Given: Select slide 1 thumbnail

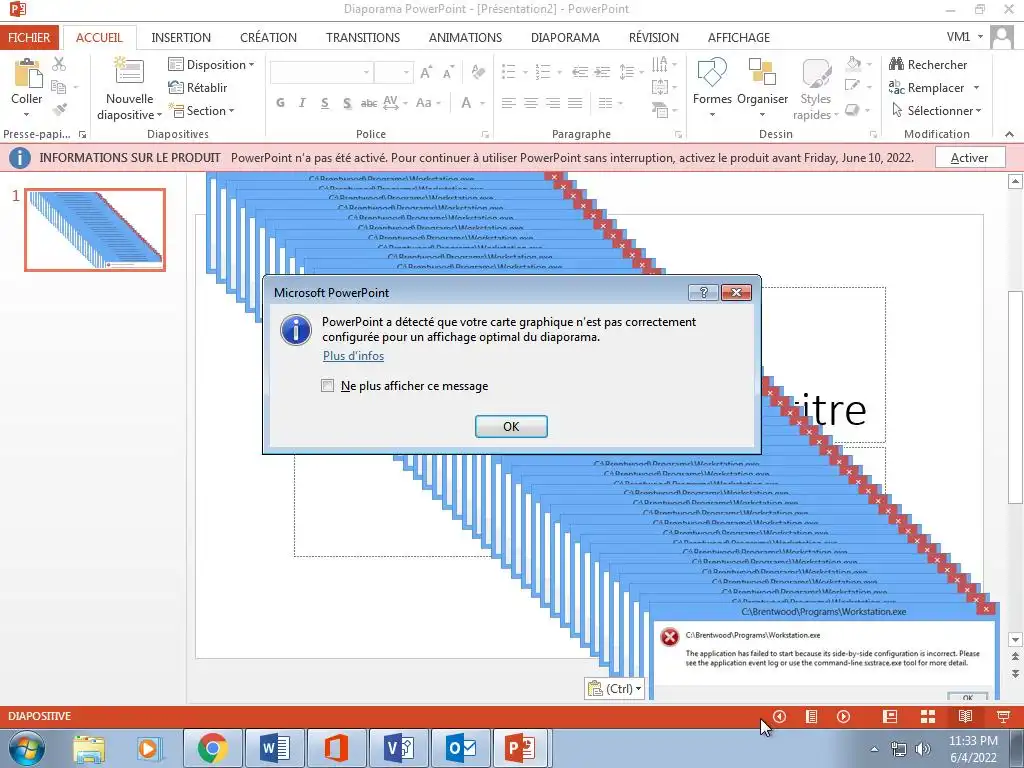Looking at the screenshot, I should (x=95, y=230).
